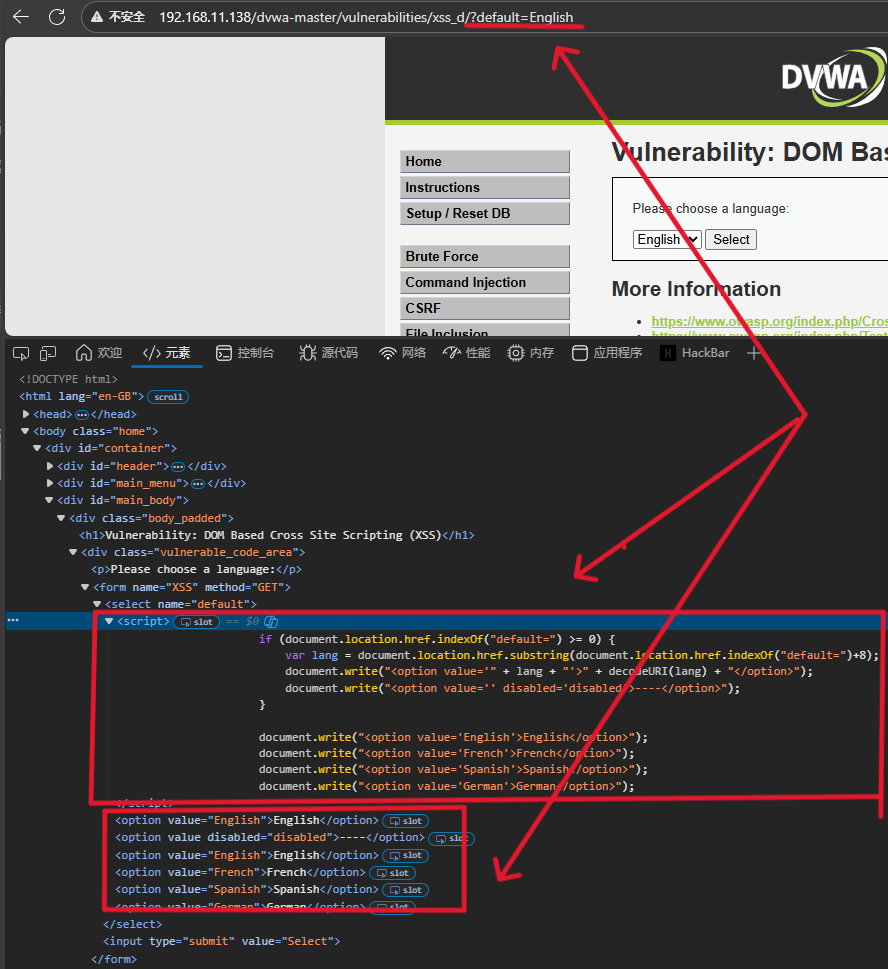Open the Sources (源代码) panel

tap(328, 353)
